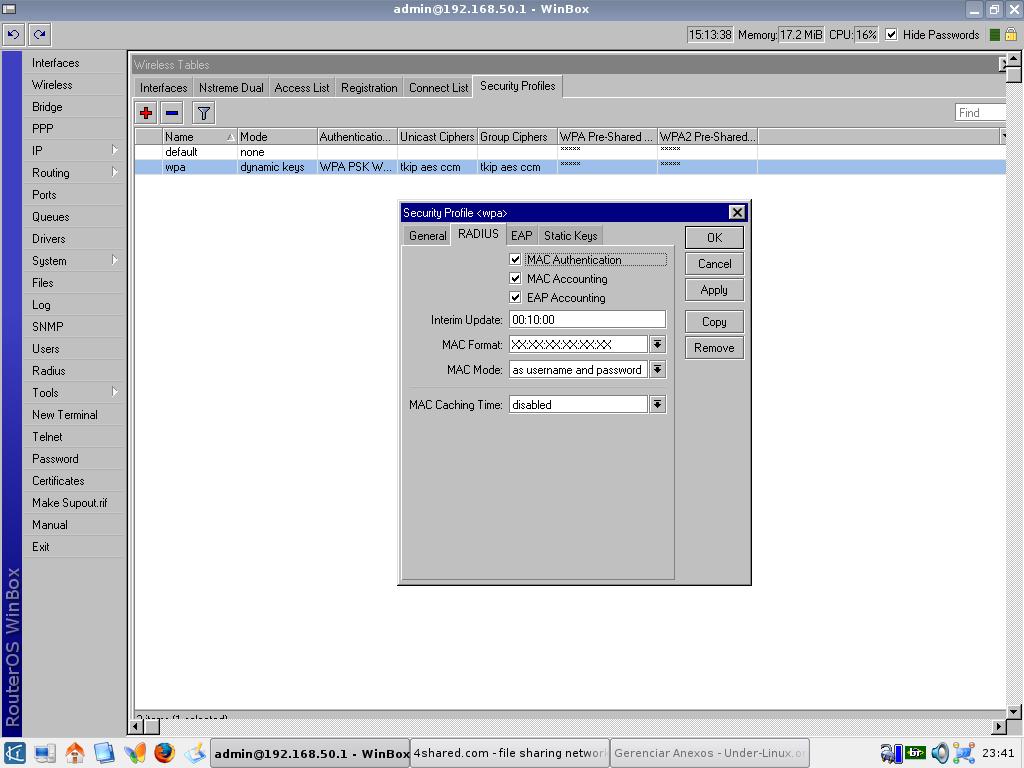
Task: Toggle MAC Accounting checkbox
Action: pos(515,278)
